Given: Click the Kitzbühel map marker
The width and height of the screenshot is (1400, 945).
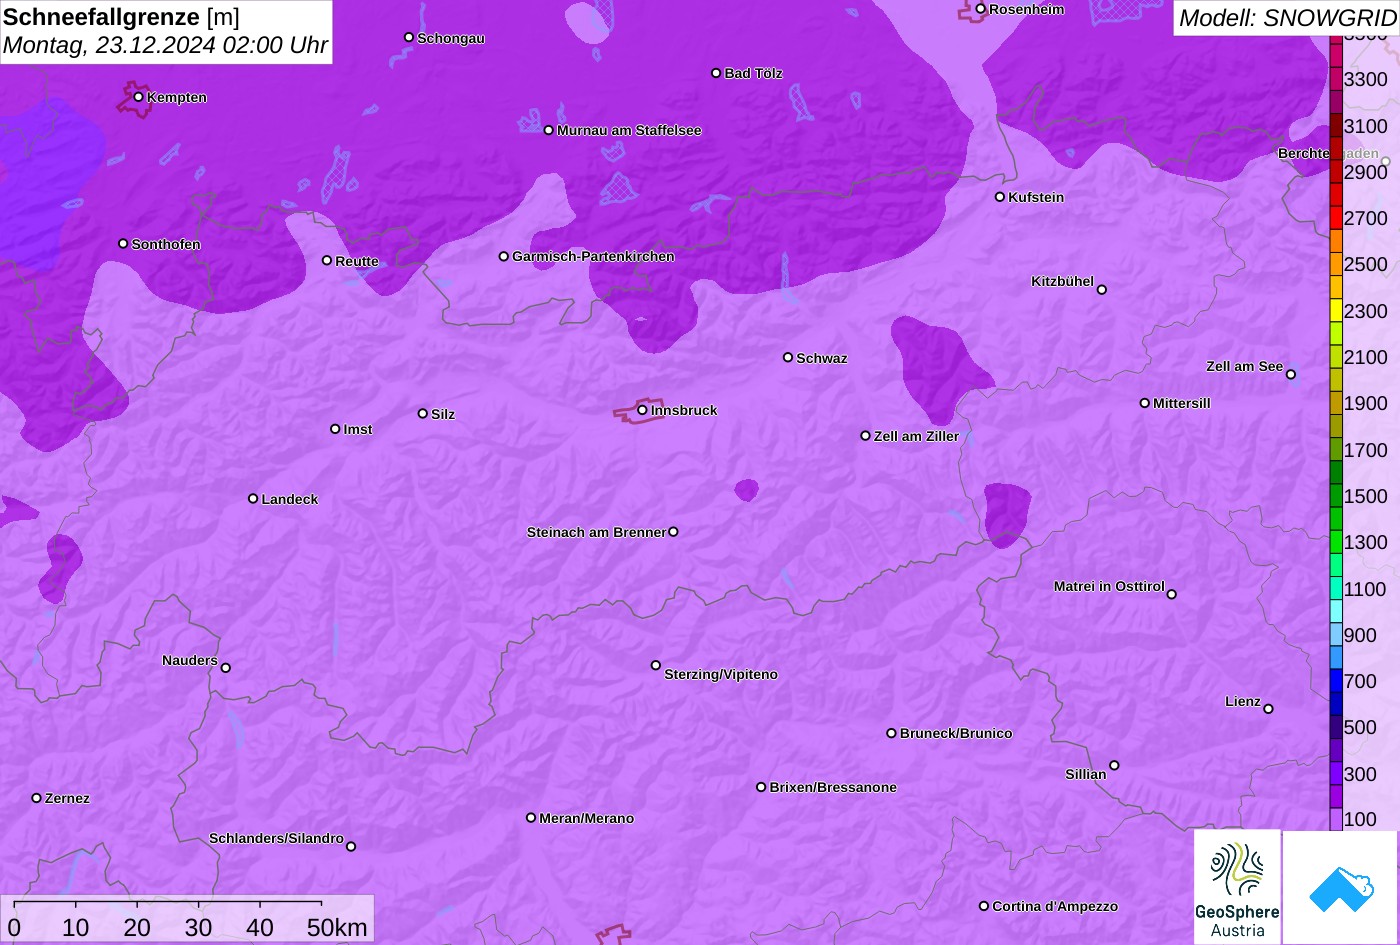Looking at the screenshot, I should tap(1102, 290).
